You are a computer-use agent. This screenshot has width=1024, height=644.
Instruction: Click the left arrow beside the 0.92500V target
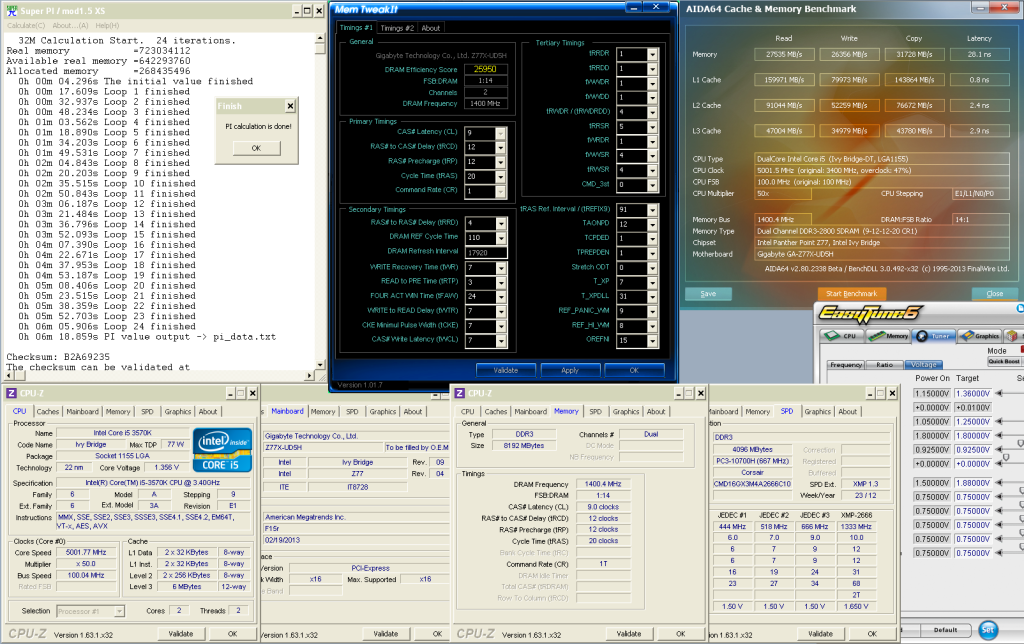point(999,449)
